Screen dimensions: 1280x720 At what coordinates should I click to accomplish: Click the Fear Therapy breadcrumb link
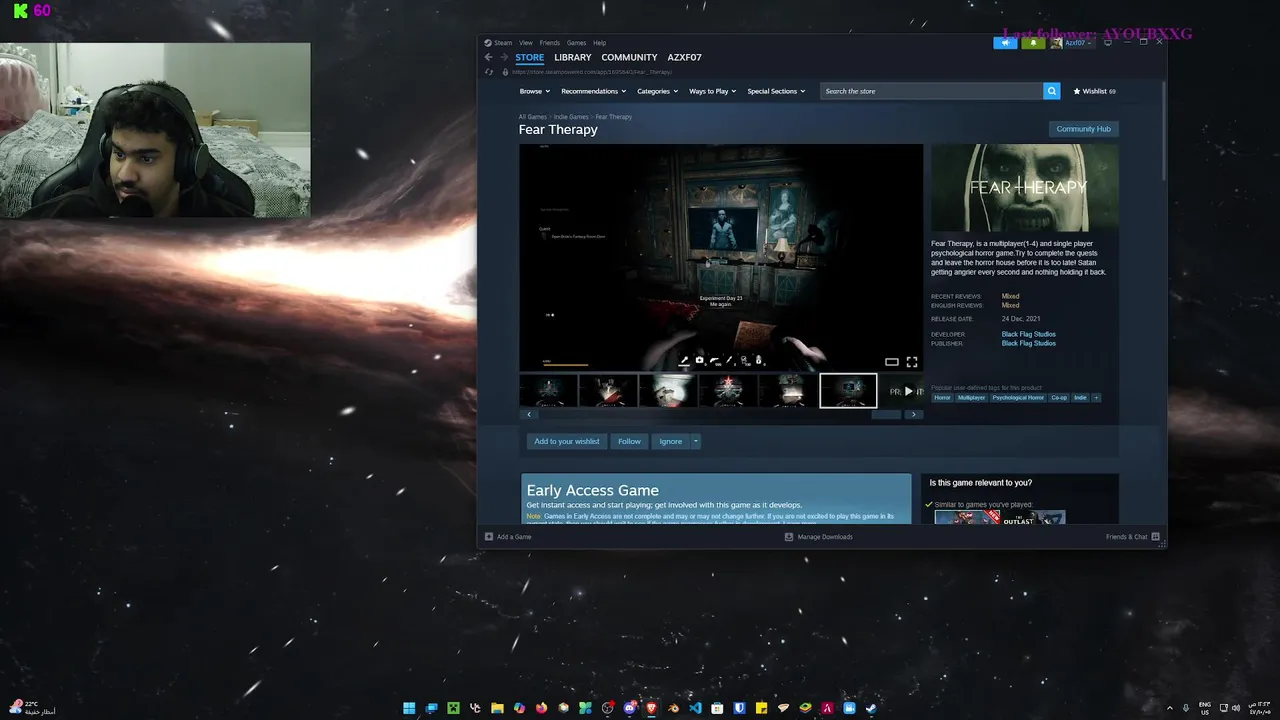click(614, 117)
